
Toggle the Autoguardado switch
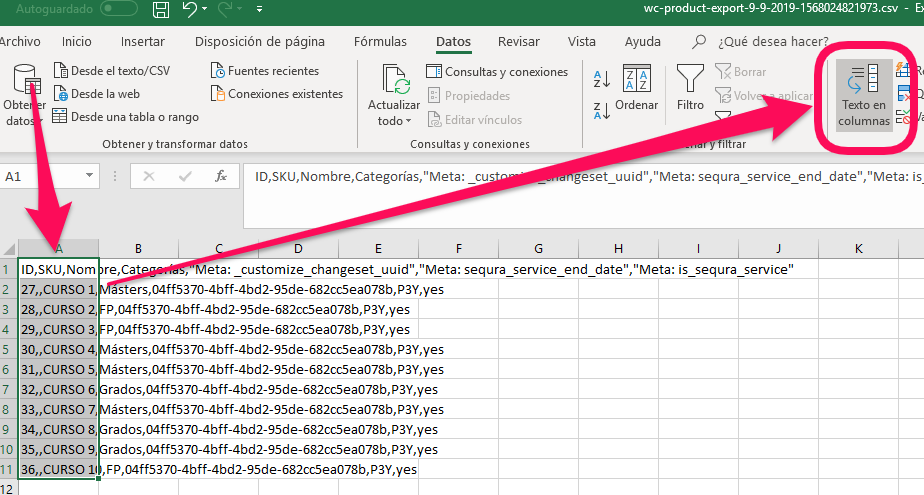click(x=118, y=9)
